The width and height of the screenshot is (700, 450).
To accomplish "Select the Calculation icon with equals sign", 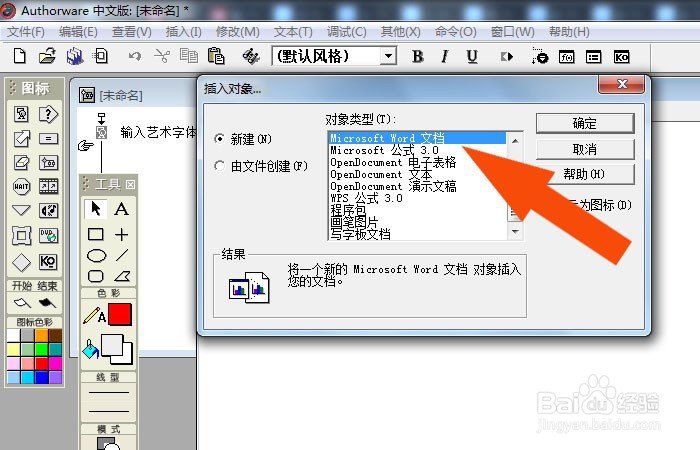I will [x=48, y=138].
